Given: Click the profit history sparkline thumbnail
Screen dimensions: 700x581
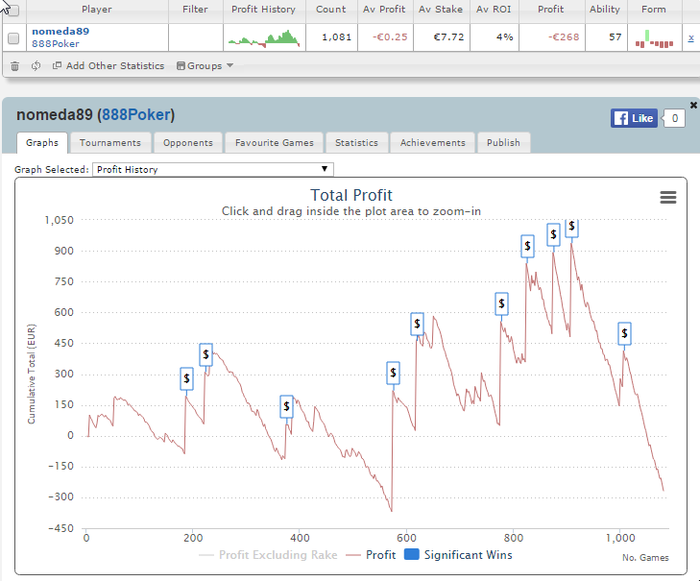Looking at the screenshot, I should (264, 38).
